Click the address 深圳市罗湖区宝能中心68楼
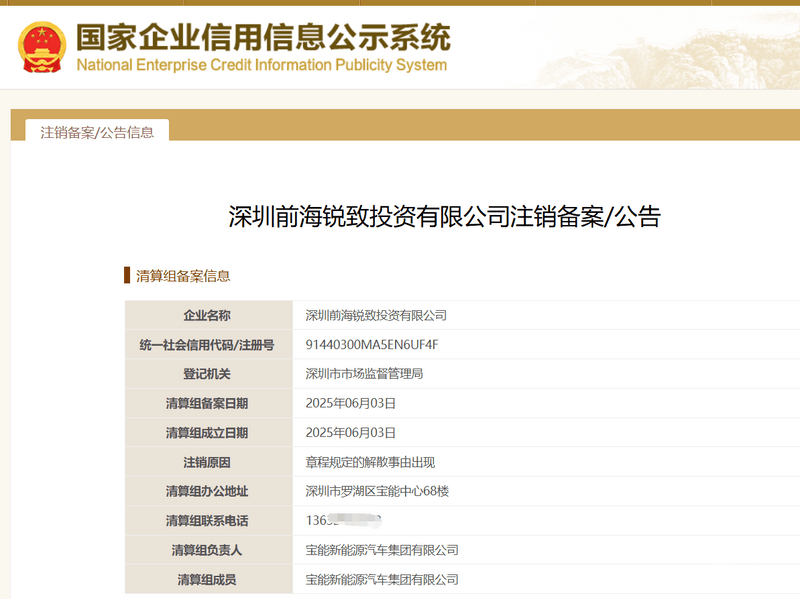This screenshot has width=800, height=599. pos(377,491)
